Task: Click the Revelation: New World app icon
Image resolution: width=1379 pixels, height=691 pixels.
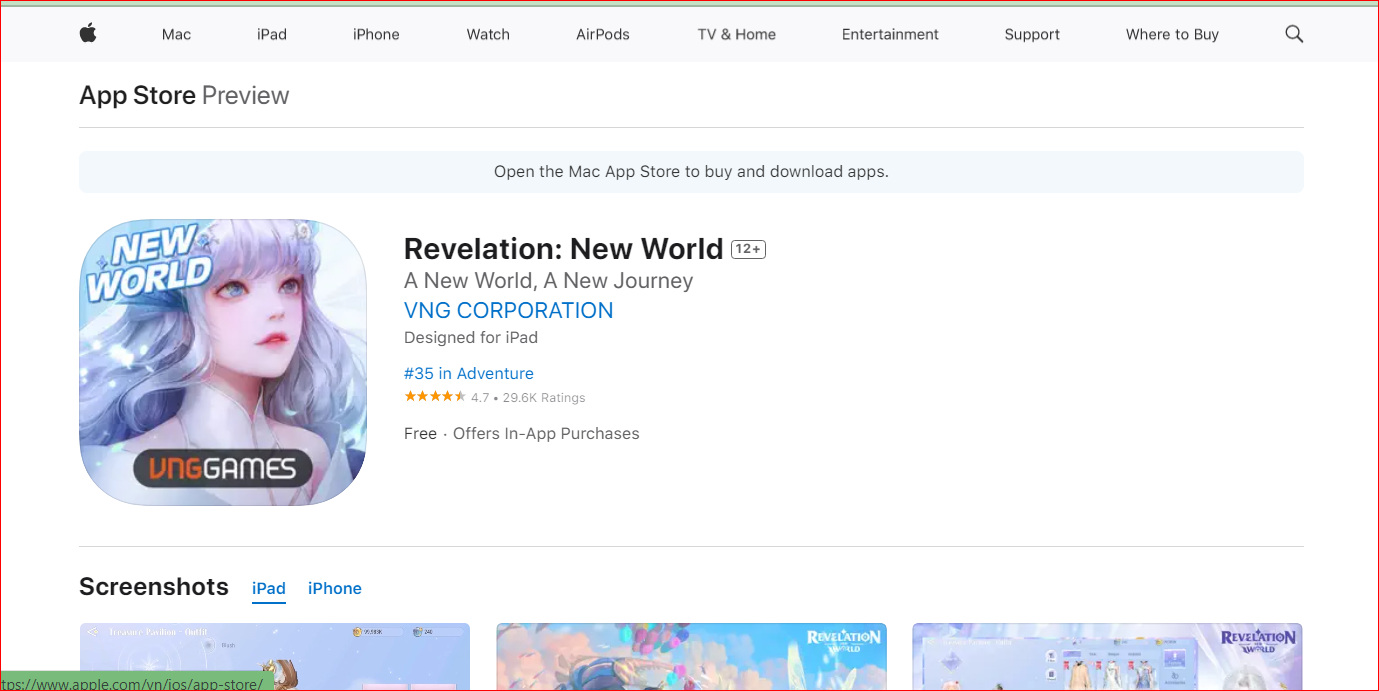Action: [223, 362]
